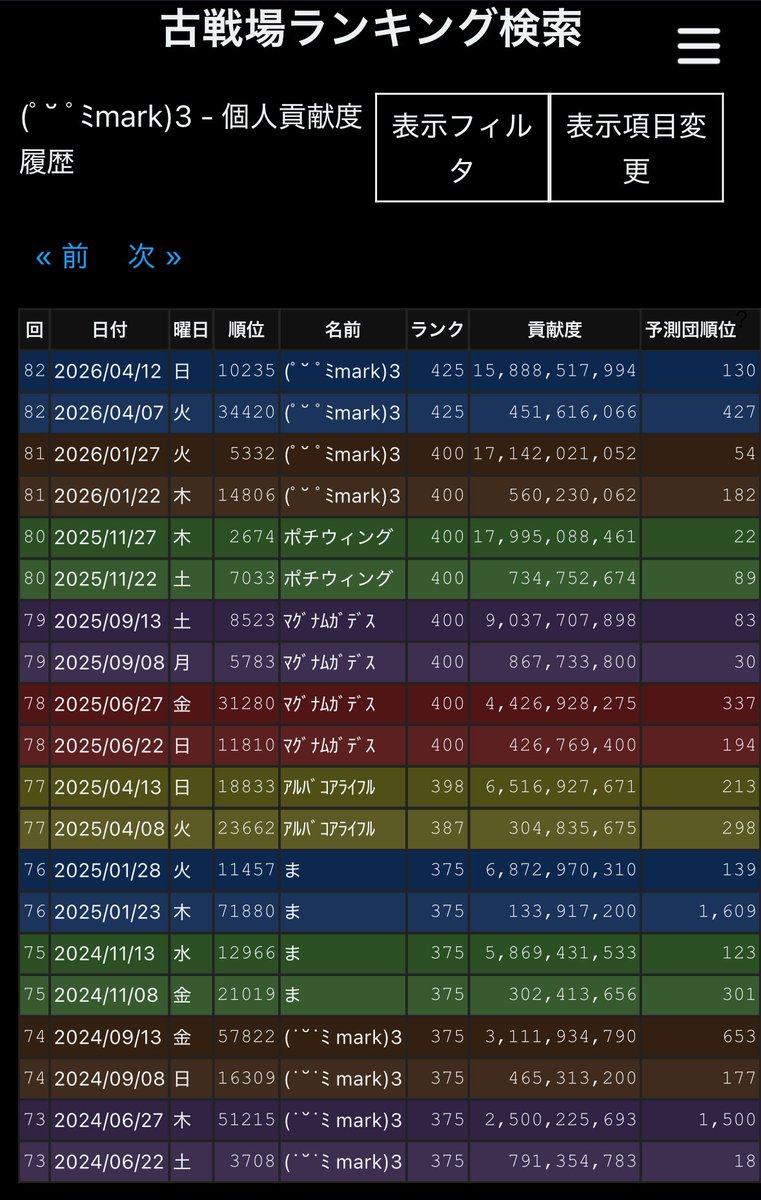Click name ポチウィング in 2025/11/27 row
Viewport: 761px width, 1200px height.
(338, 537)
